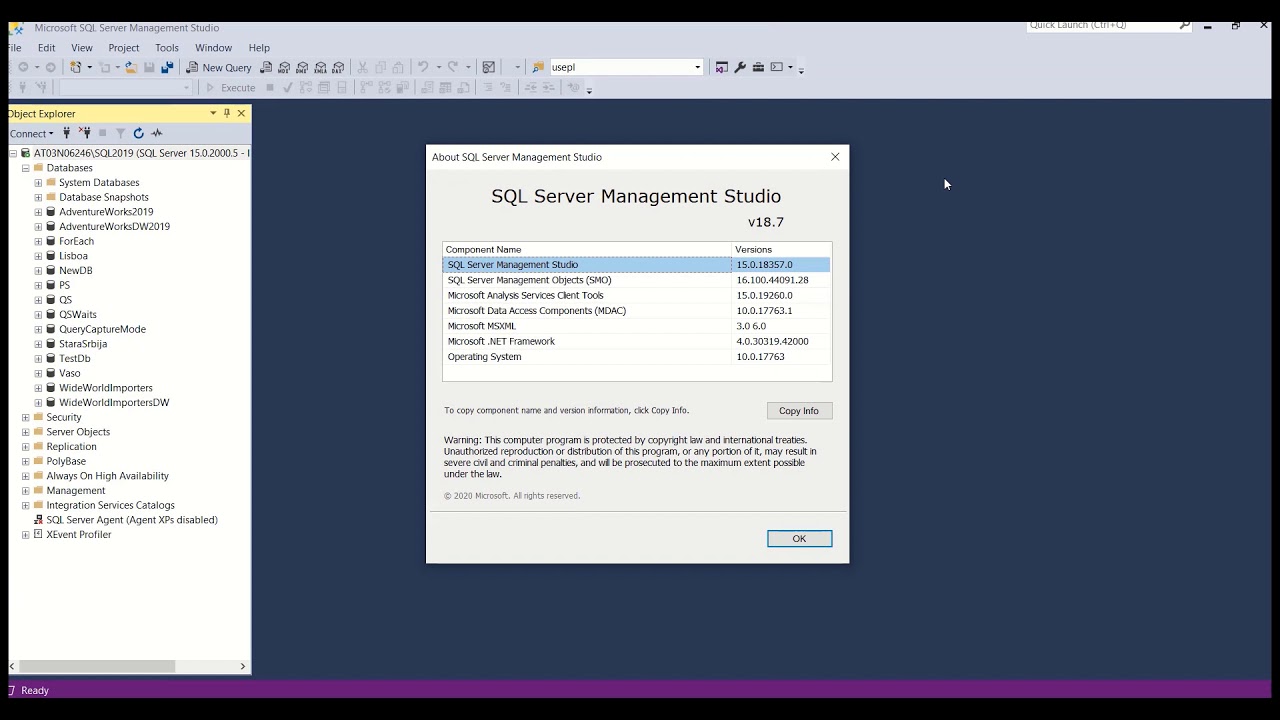
Task: Click the Activity Monitor icon in Object Explorer
Action: click(157, 133)
